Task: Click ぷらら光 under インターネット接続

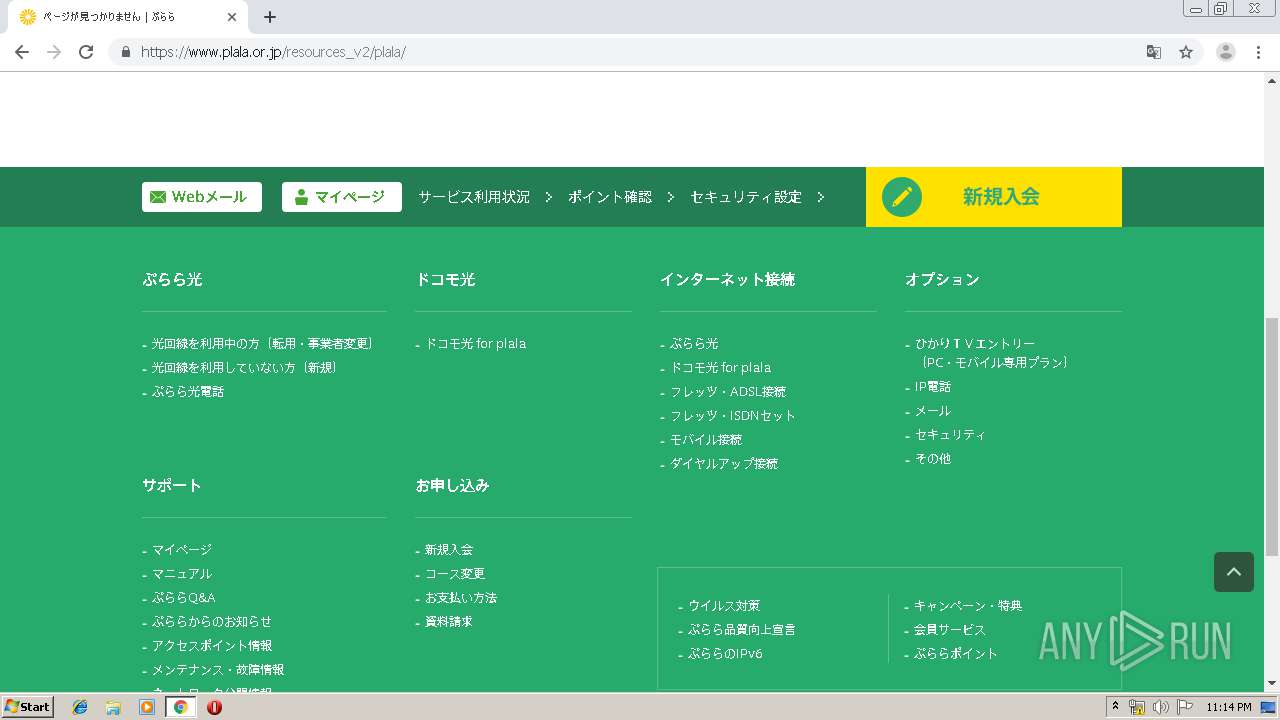Action: [x=694, y=343]
